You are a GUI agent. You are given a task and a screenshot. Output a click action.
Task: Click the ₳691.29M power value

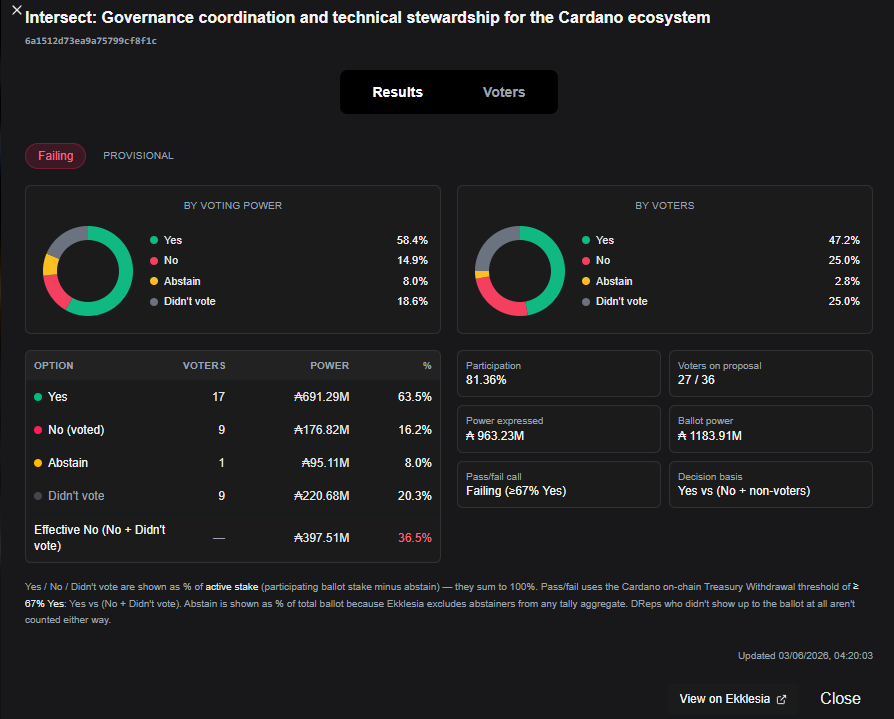[322, 397]
